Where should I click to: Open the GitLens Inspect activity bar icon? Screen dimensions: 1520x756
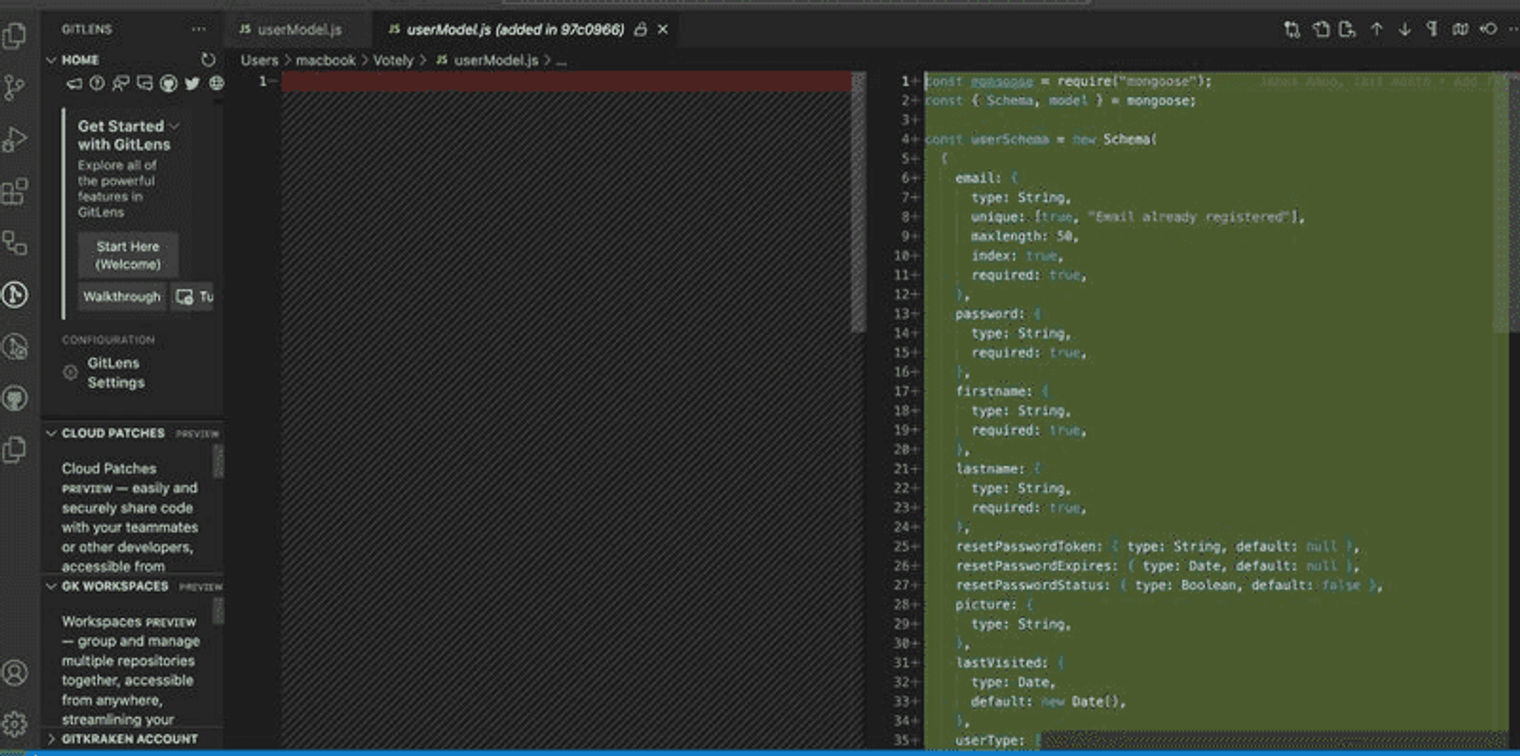(15, 346)
